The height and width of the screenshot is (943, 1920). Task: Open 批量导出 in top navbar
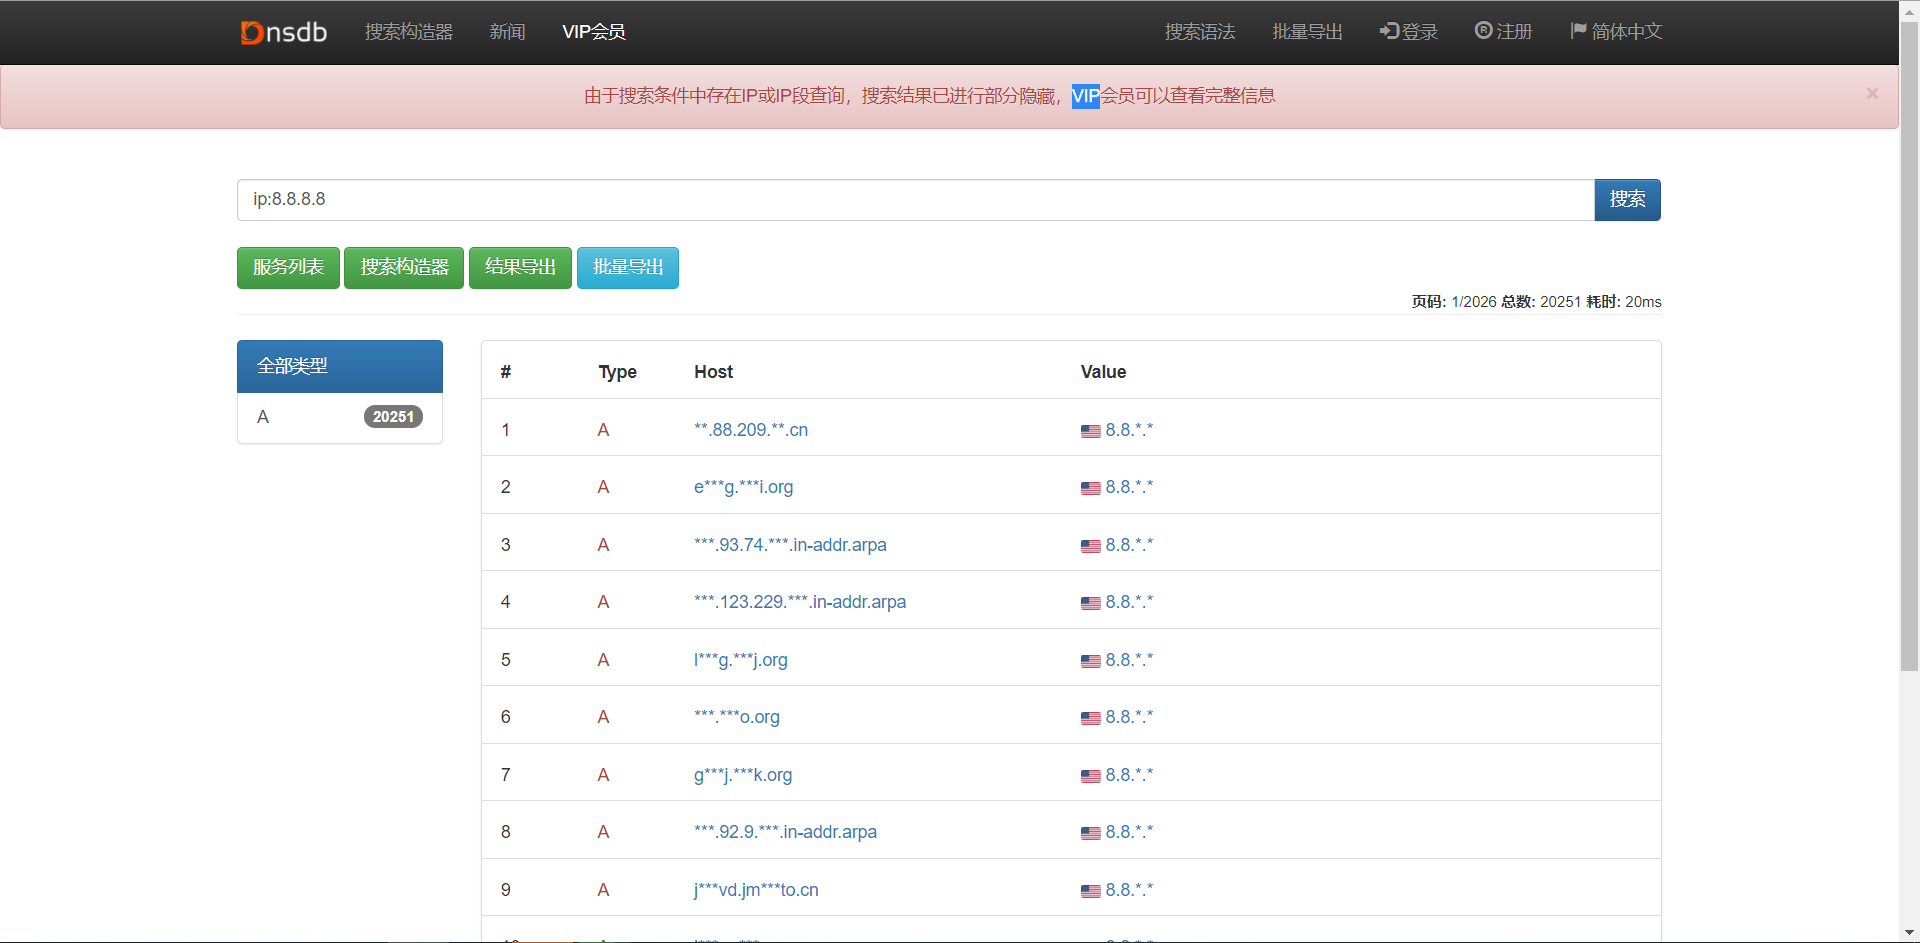tap(1307, 32)
